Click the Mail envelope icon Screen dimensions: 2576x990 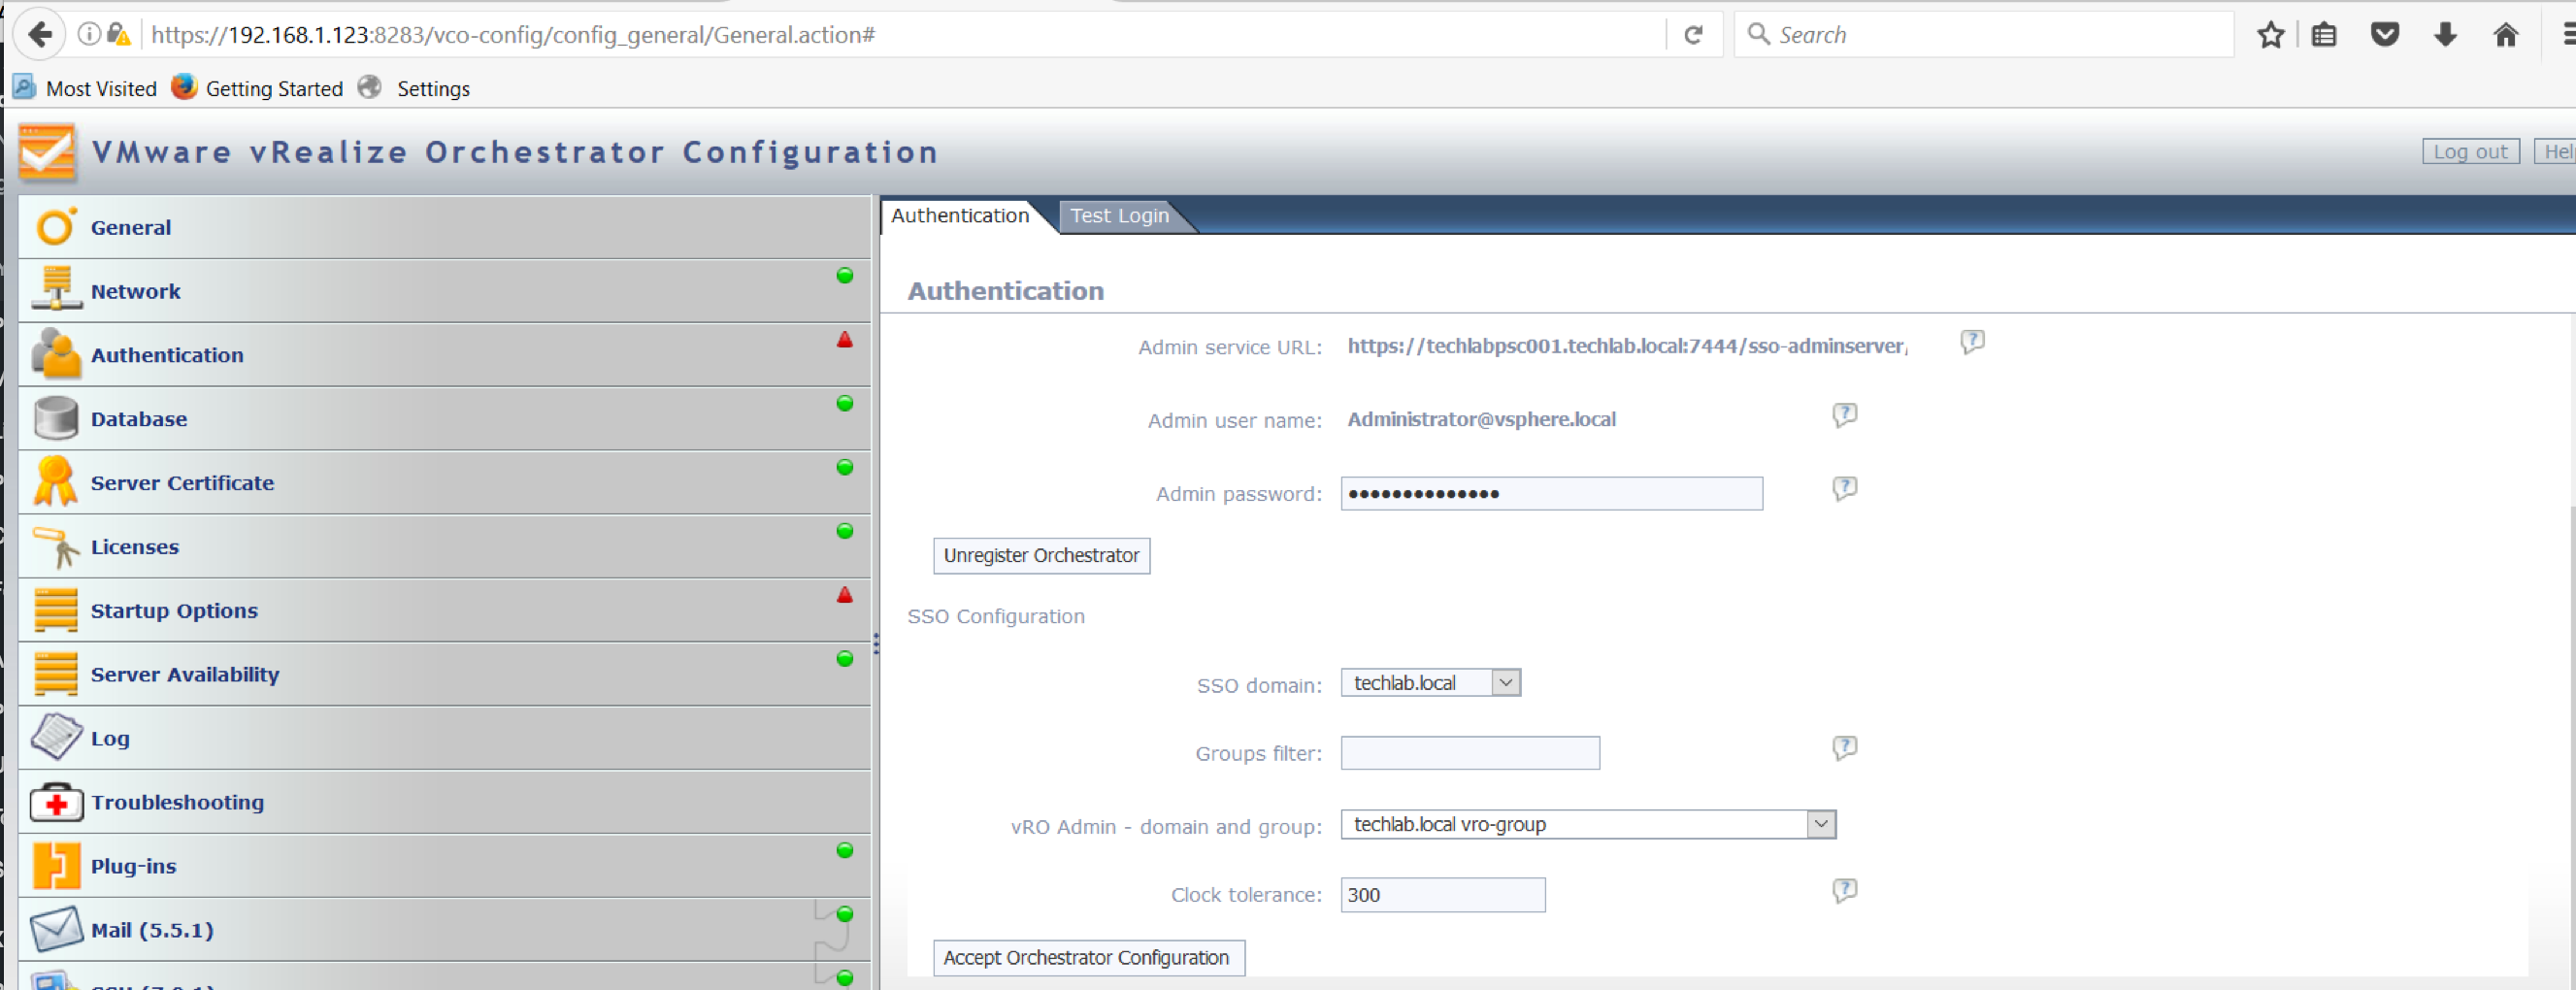(55, 929)
